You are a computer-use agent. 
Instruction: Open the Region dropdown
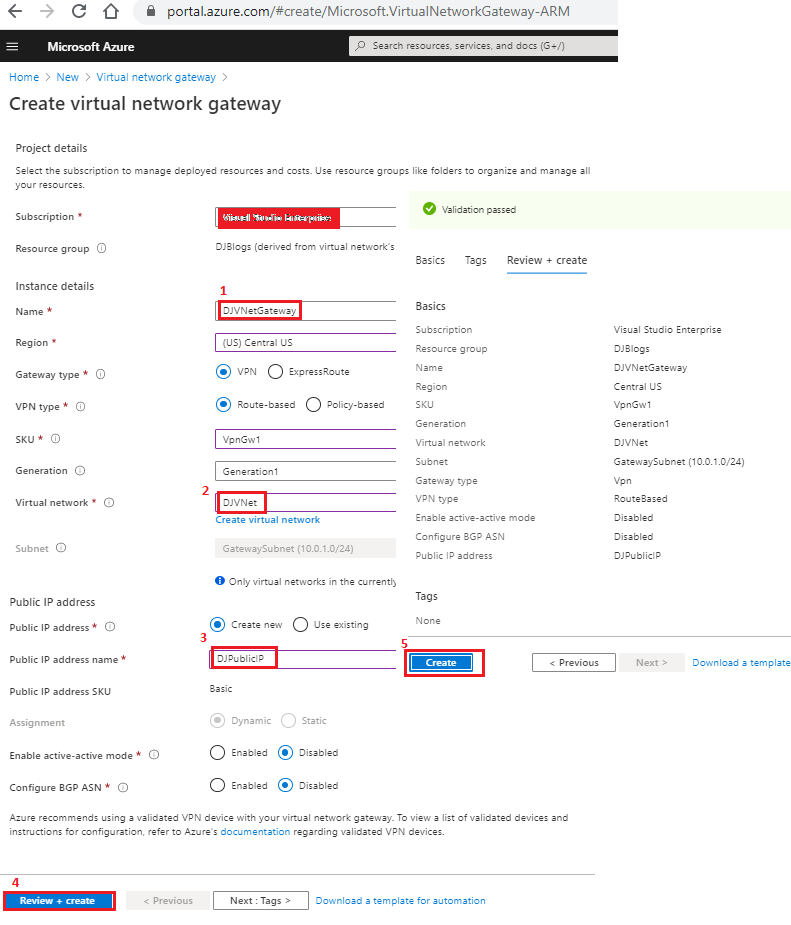[x=306, y=343]
